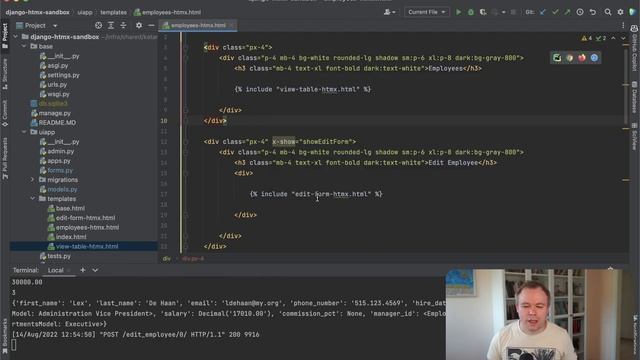Screen dimensions: 640x360
Task: Open page in Chrome browser icon
Action: point(569,58)
